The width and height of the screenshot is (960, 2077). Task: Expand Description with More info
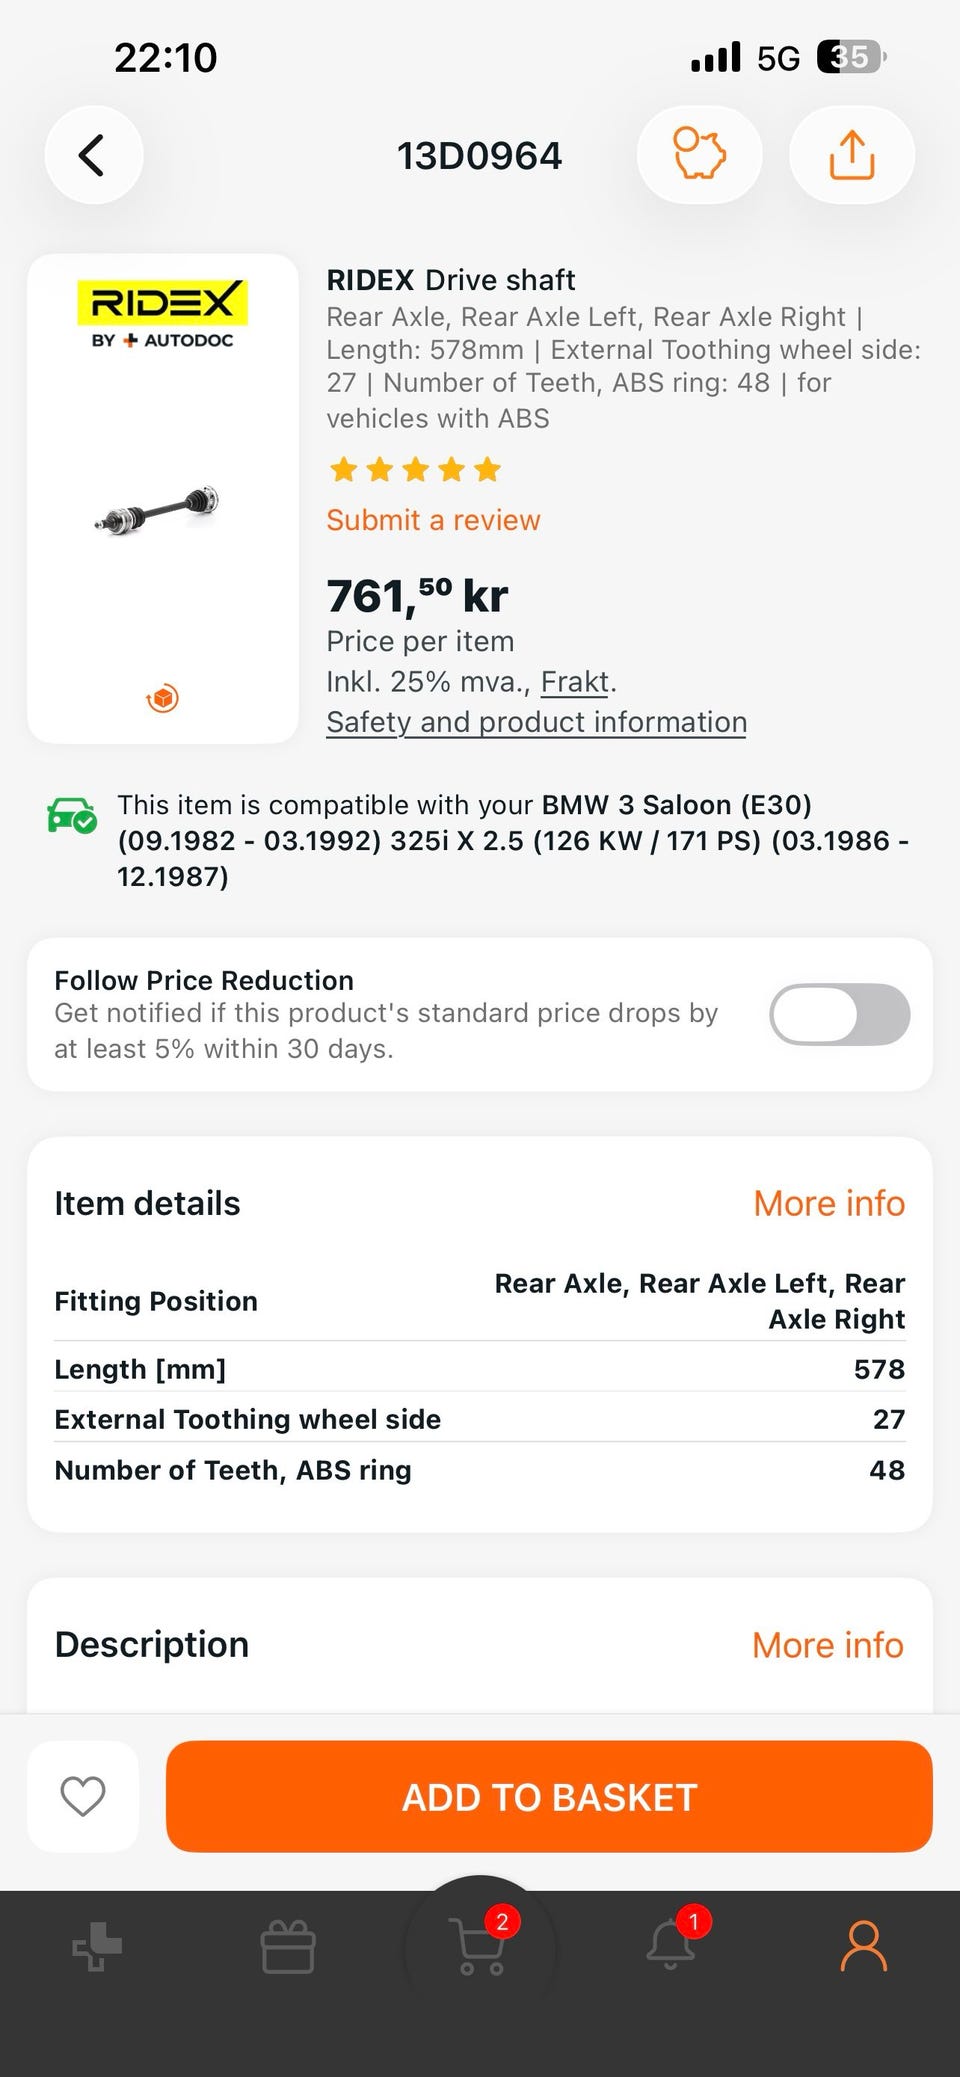(827, 1645)
